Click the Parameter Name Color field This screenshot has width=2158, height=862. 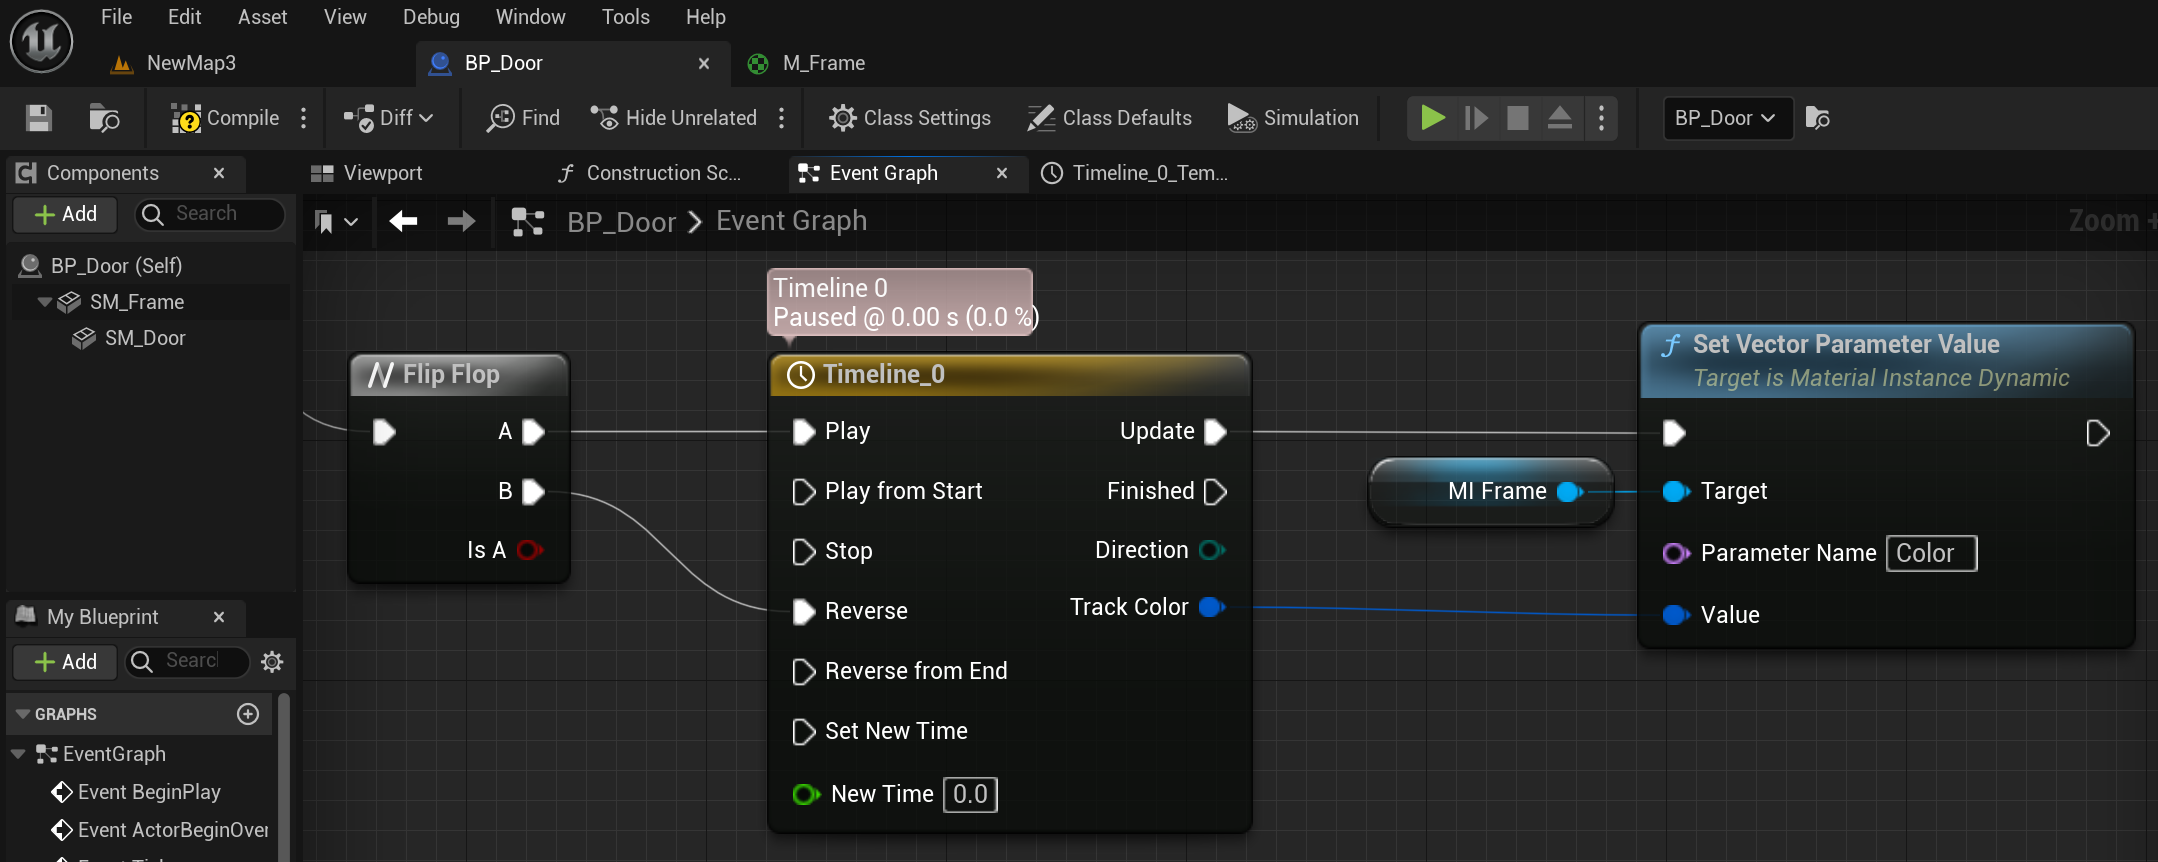click(x=1931, y=554)
